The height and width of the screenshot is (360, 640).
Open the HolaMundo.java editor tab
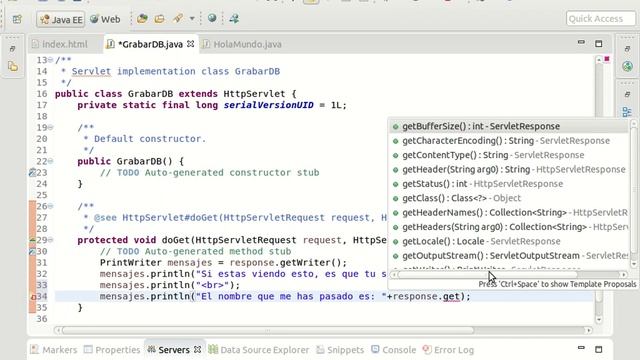242,44
